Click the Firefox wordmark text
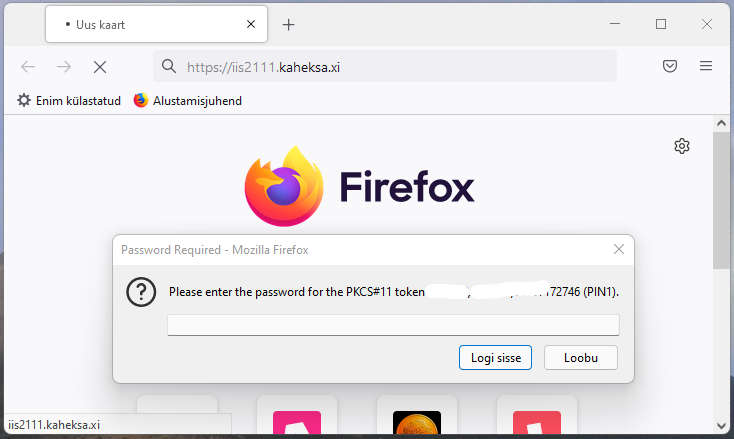The width and height of the screenshot is (734, 439). point(406,187)
